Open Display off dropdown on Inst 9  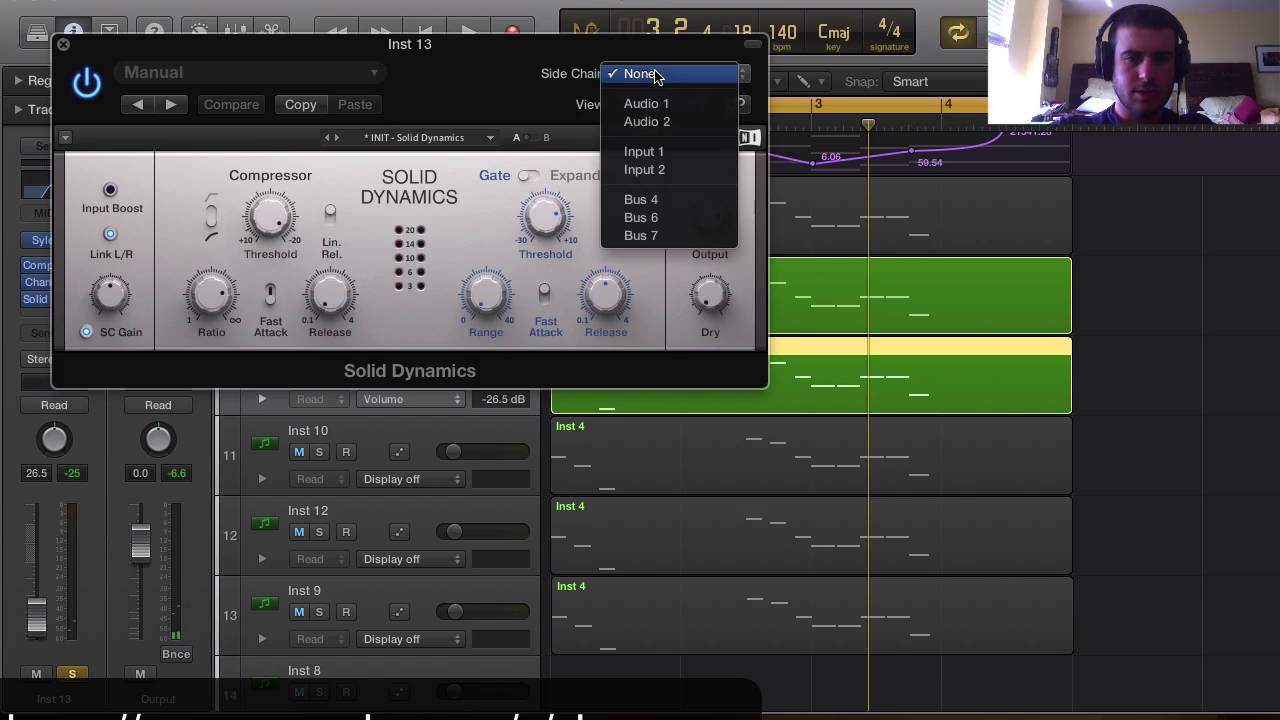[x=411, y=639]
